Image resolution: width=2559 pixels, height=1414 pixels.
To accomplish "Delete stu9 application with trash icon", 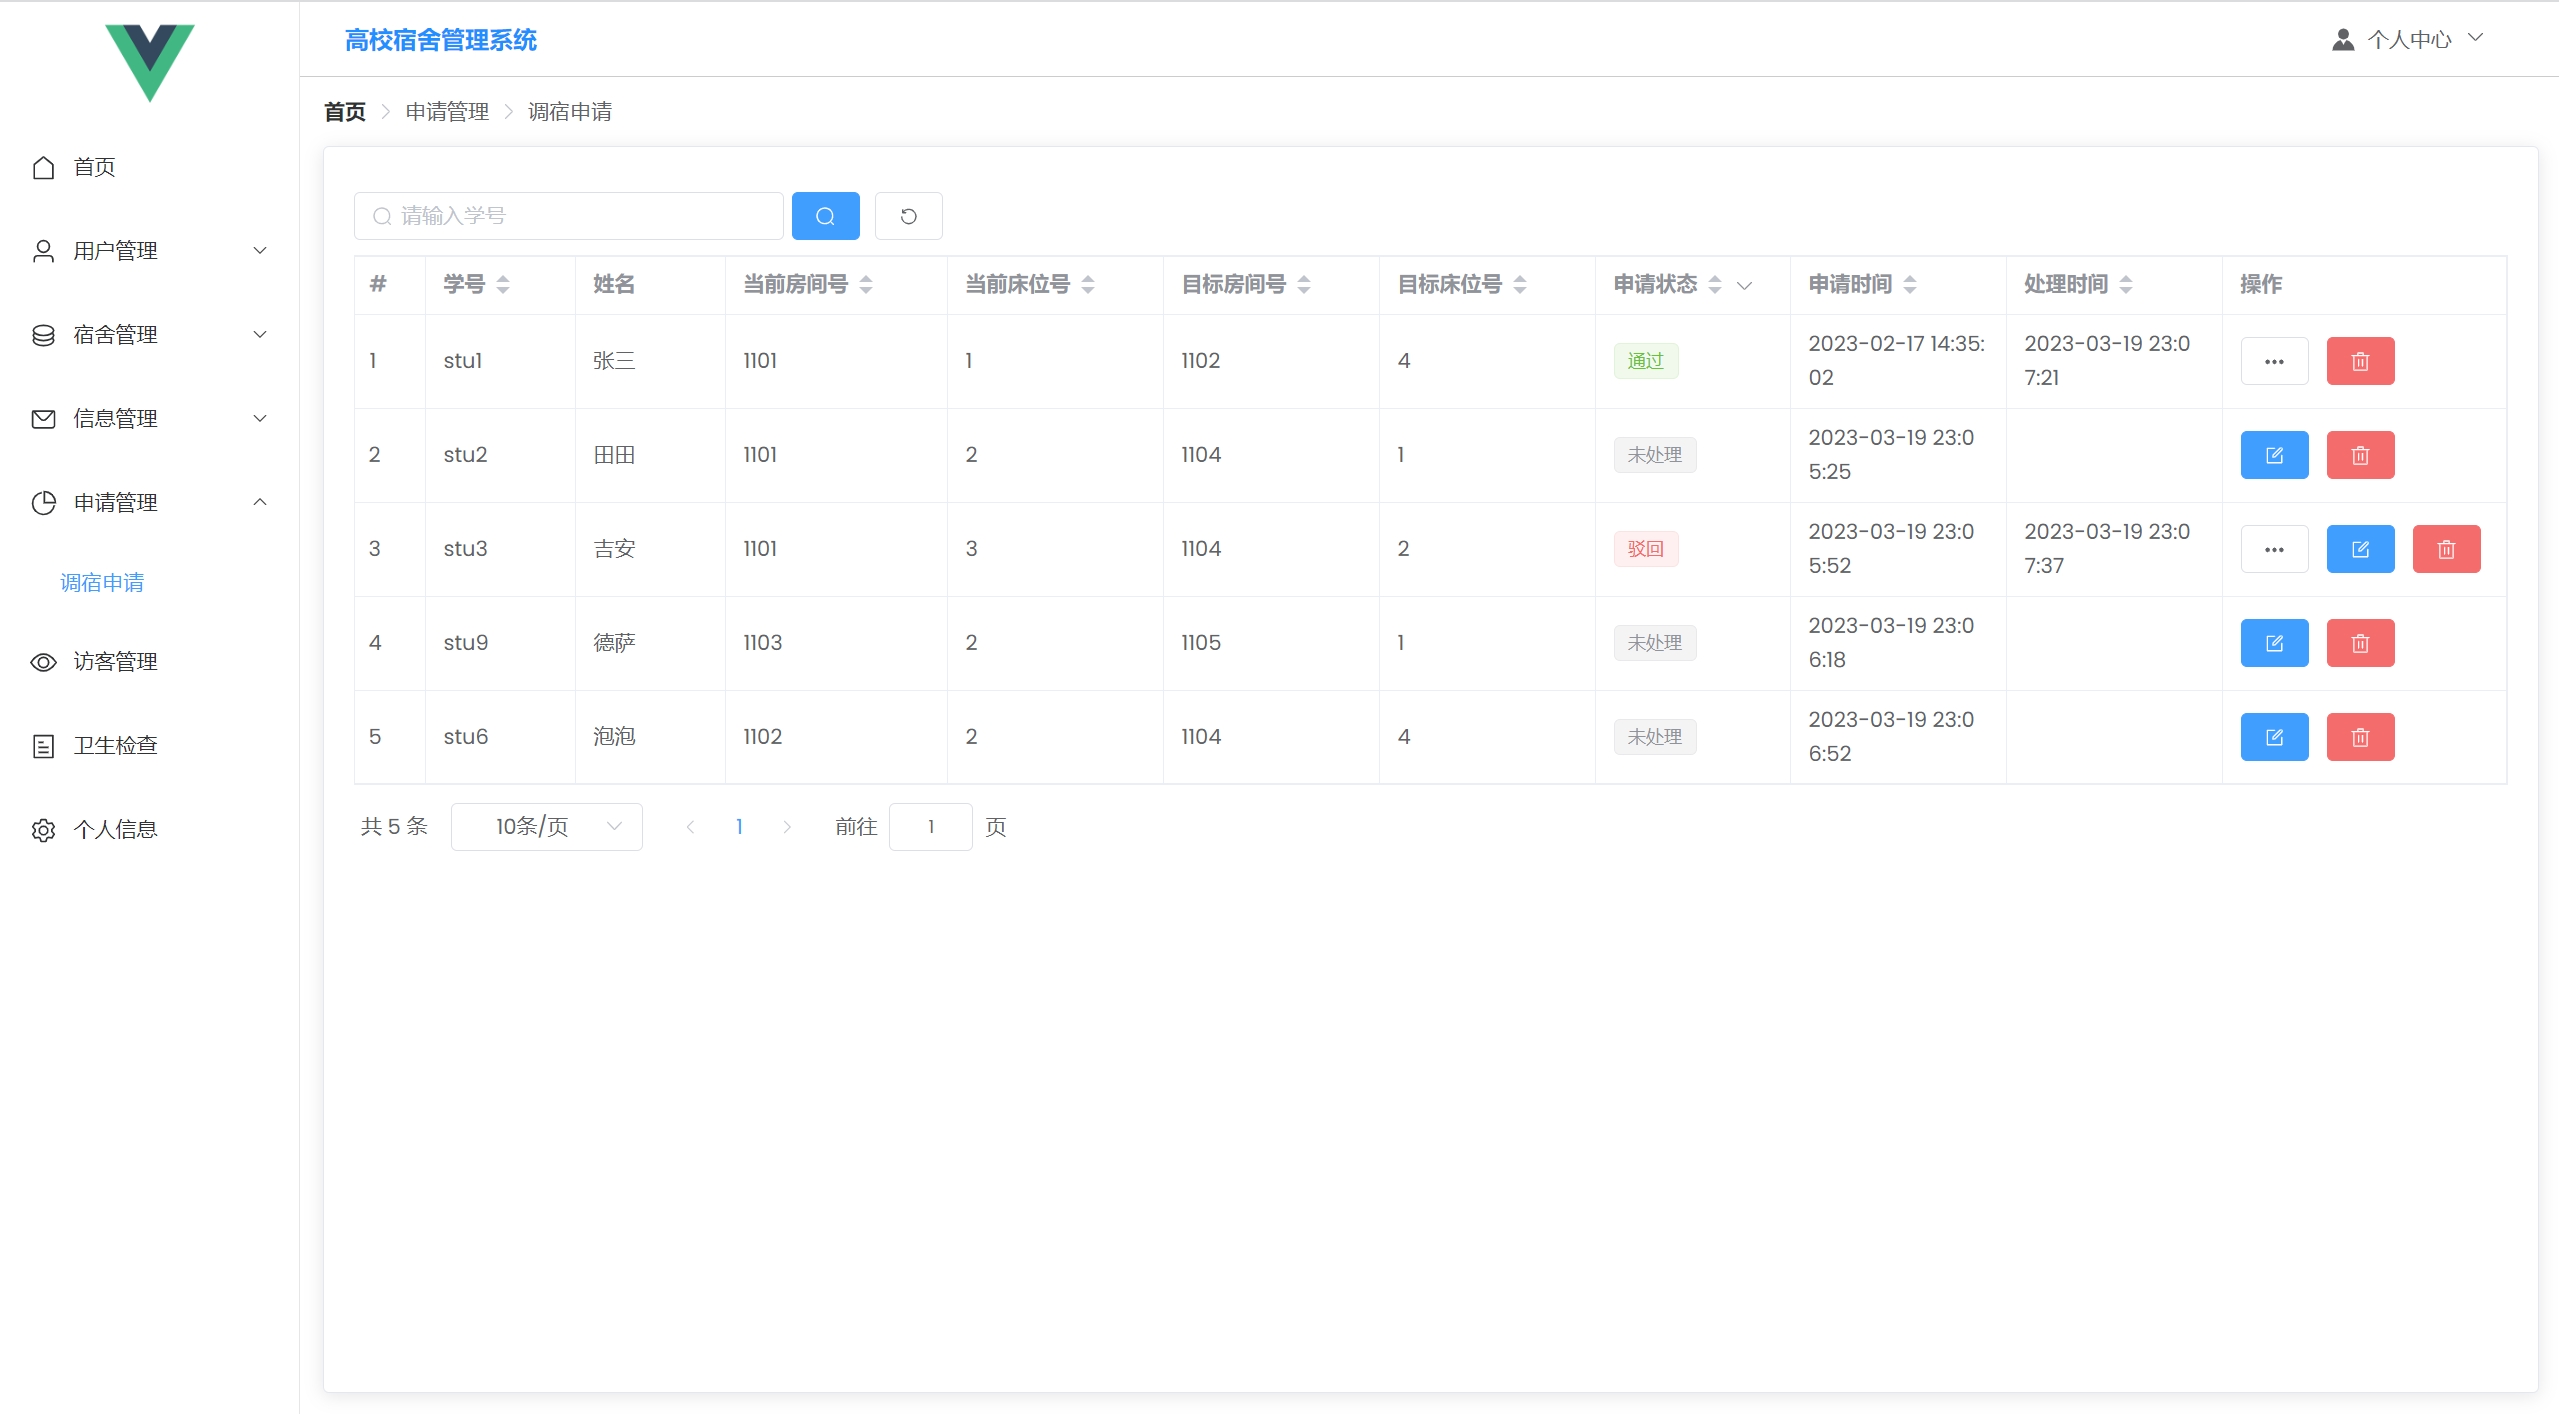I will click(x=2359, y=643).
